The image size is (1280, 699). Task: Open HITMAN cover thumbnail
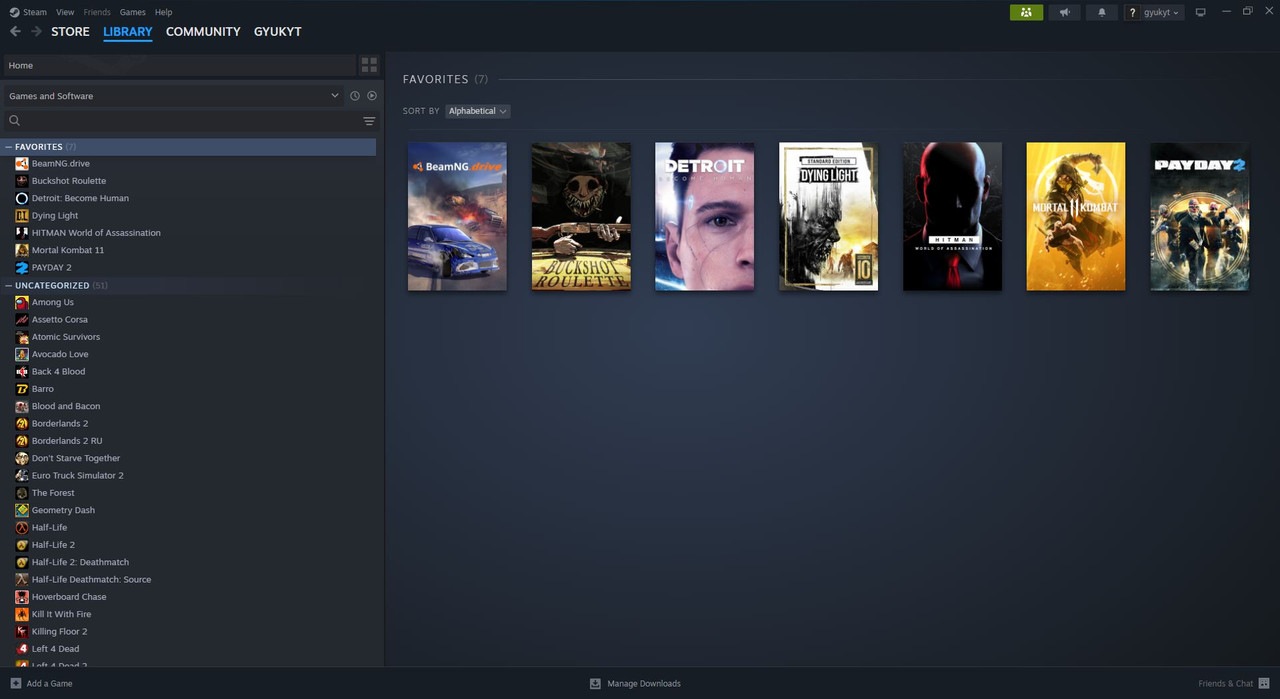(x=952, y=216)
